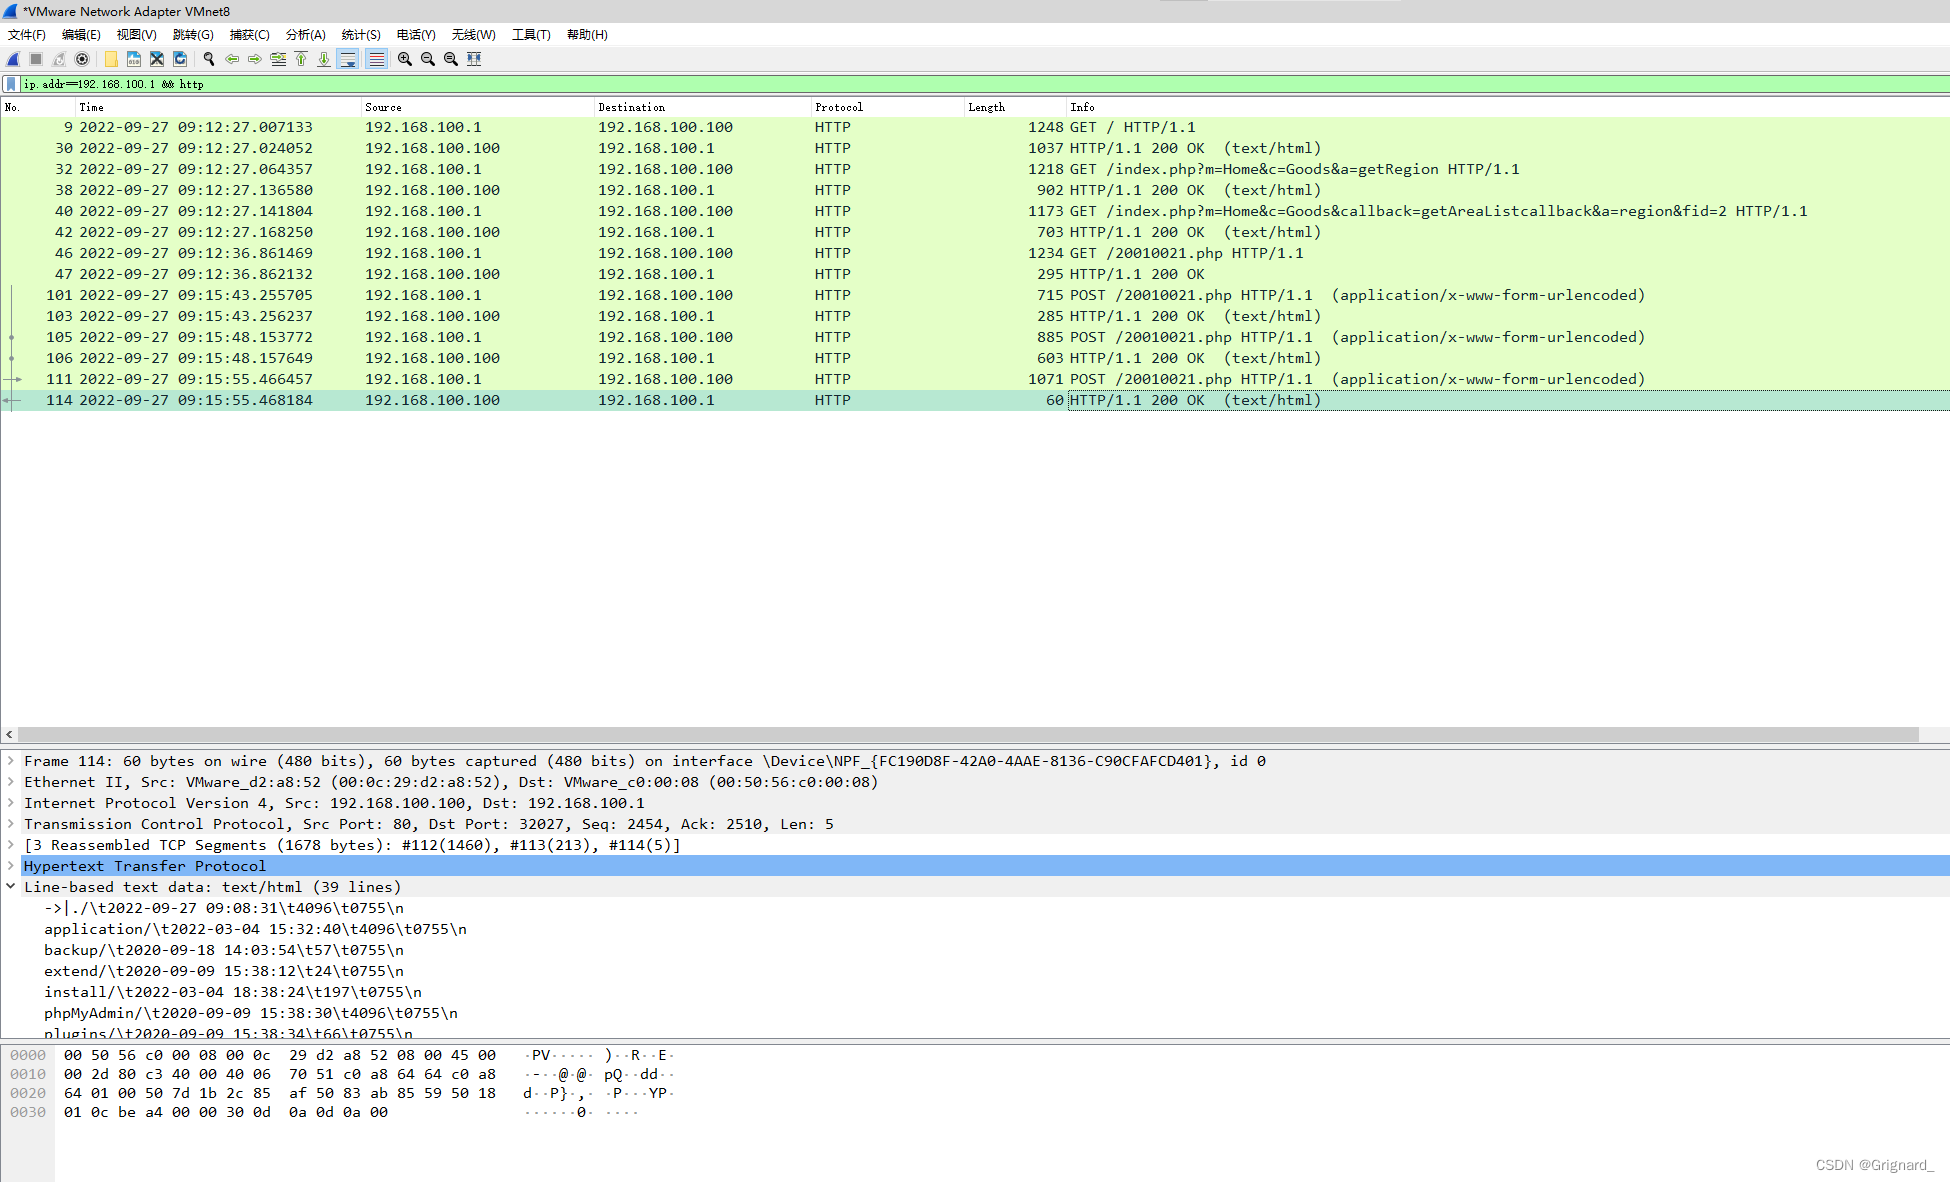Viewport: 1950px width, 1182px height.
Task: Select packet 32 GET getRegion request
Action: tap(975, 169)
